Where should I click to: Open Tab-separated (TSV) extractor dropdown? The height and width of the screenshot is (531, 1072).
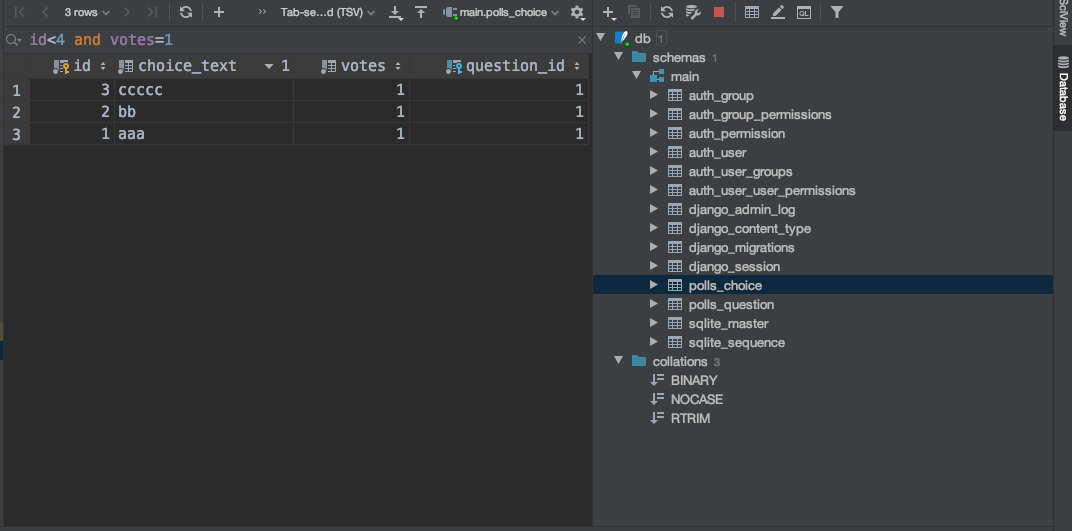coord(327,12)
